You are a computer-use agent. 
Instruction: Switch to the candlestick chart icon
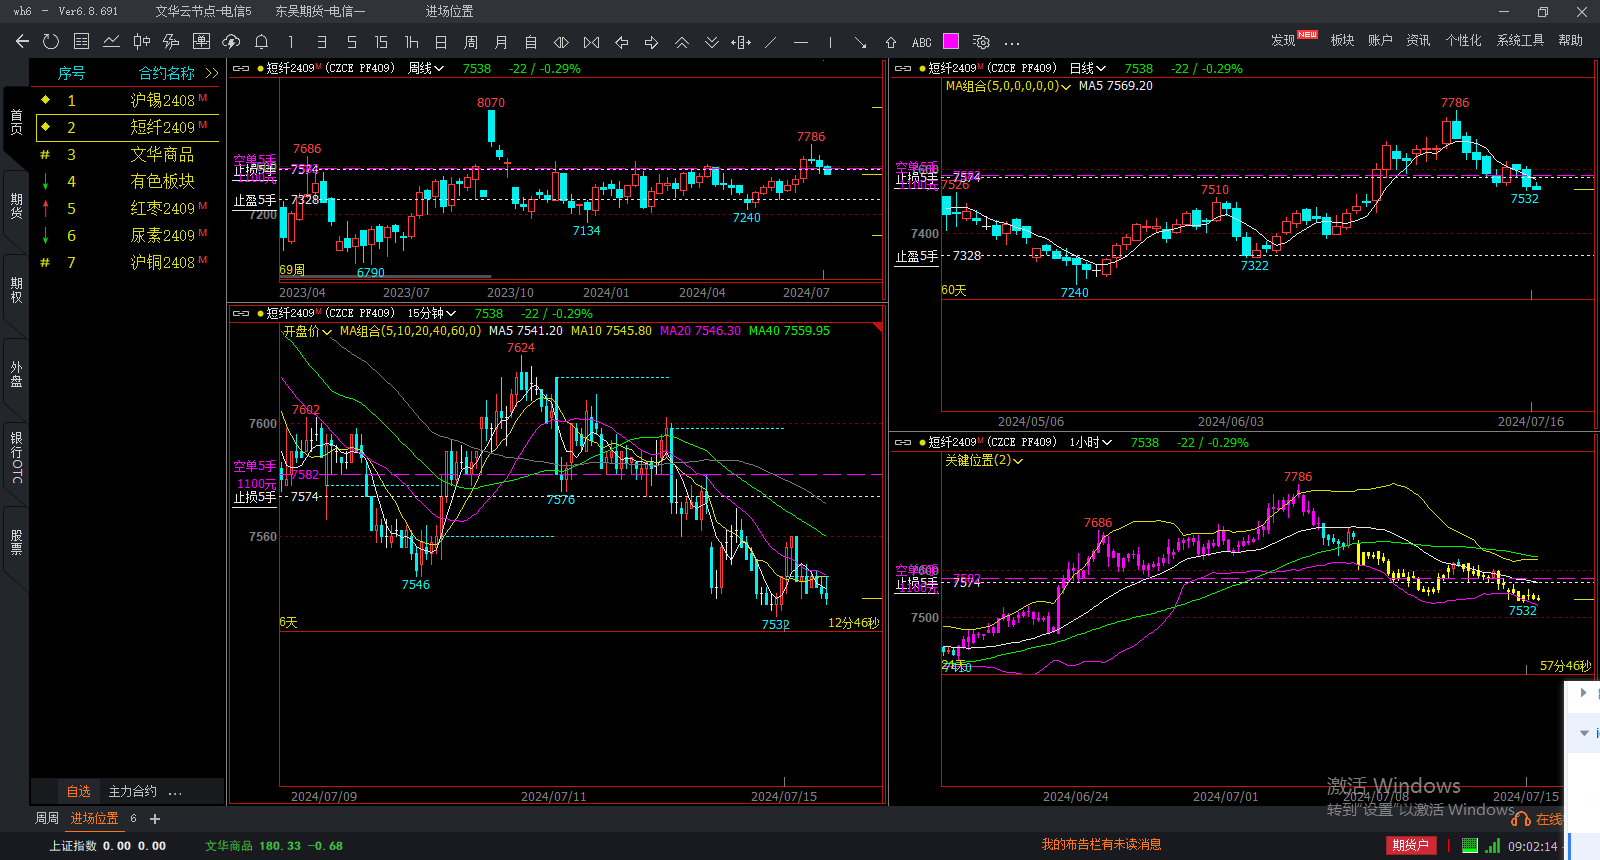142,42
